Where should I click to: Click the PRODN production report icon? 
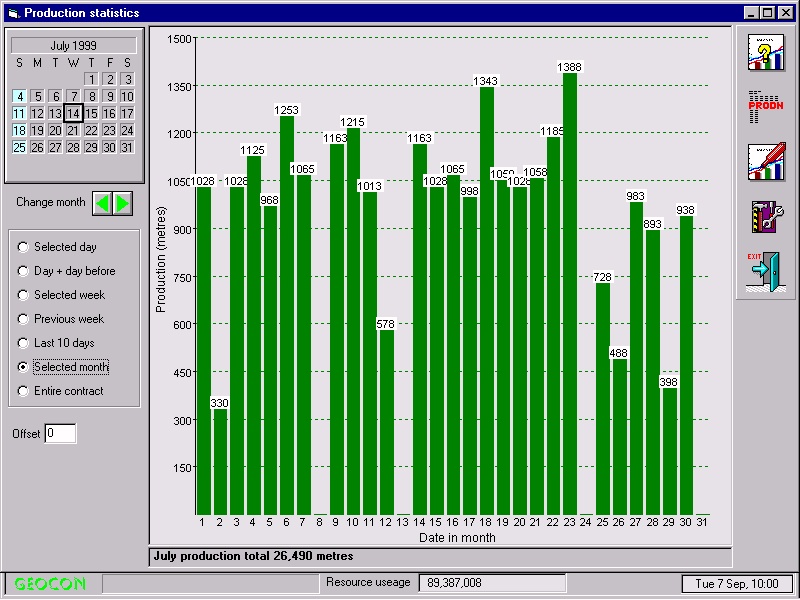(766, 107)
